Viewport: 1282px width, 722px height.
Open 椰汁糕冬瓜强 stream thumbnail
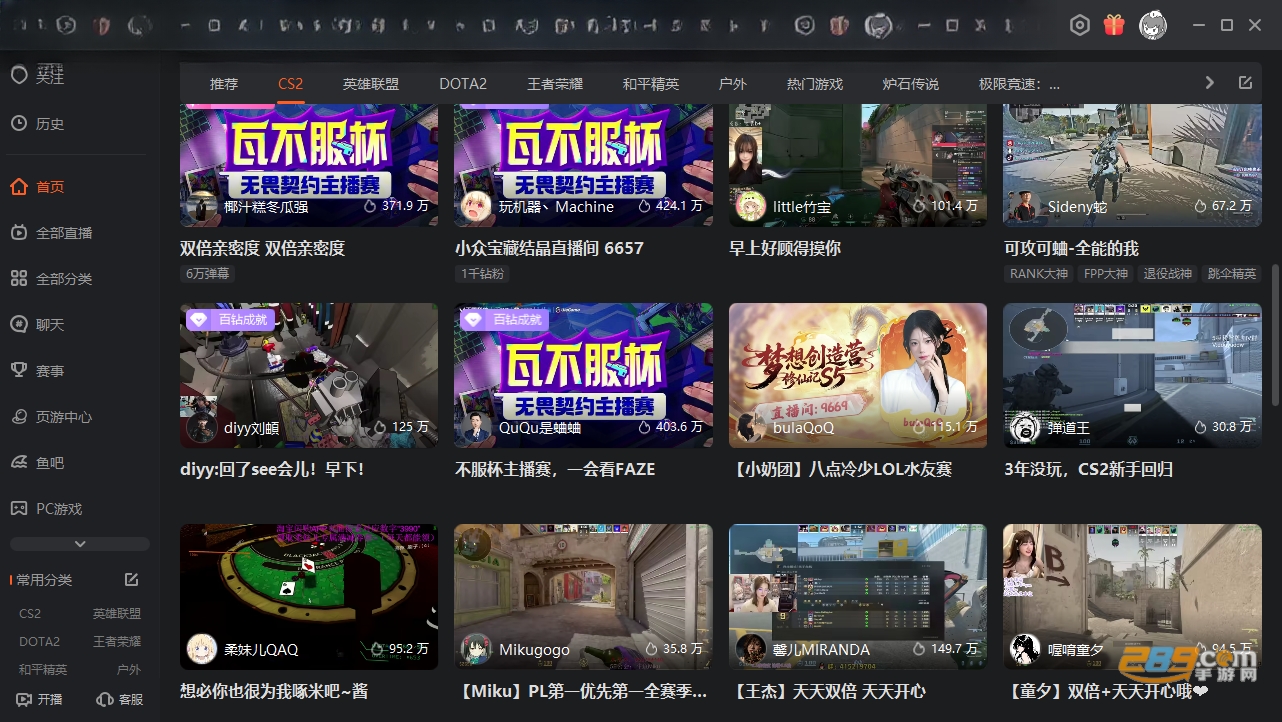309,165
